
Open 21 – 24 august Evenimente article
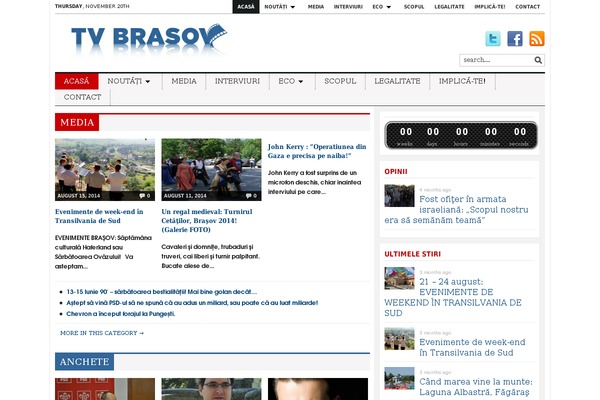point(453,297)
